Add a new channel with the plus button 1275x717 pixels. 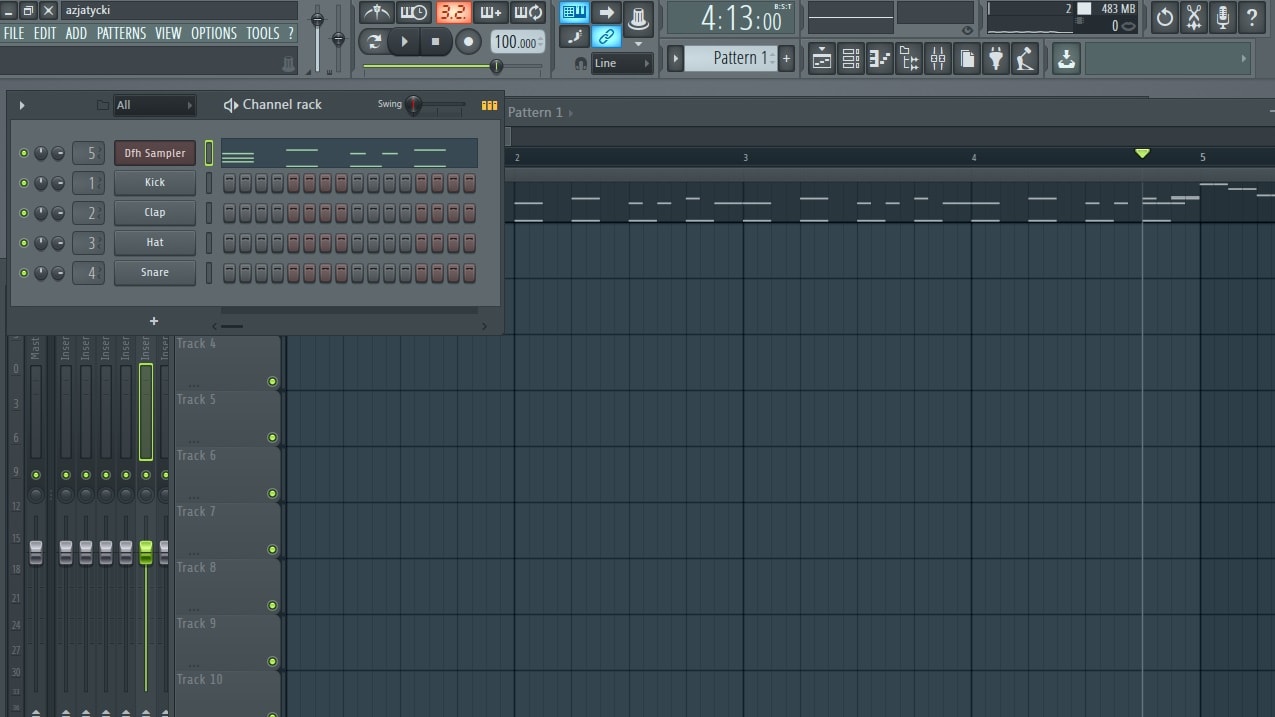(154, 321)
